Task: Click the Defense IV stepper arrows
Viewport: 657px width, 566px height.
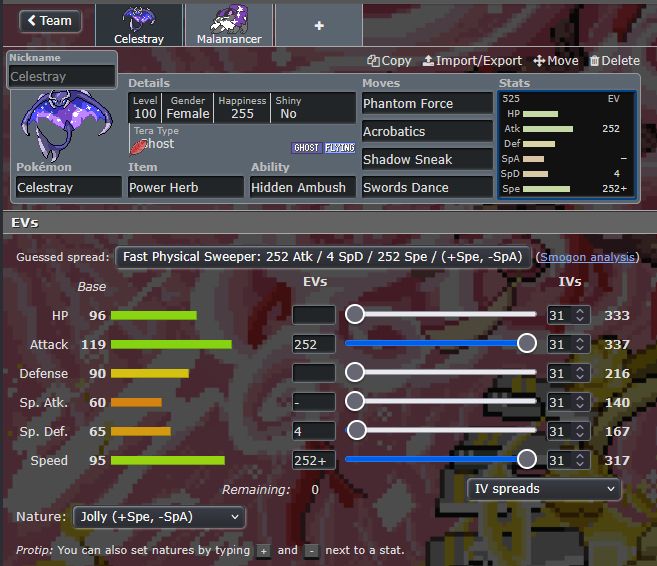Action: [580, 373]
